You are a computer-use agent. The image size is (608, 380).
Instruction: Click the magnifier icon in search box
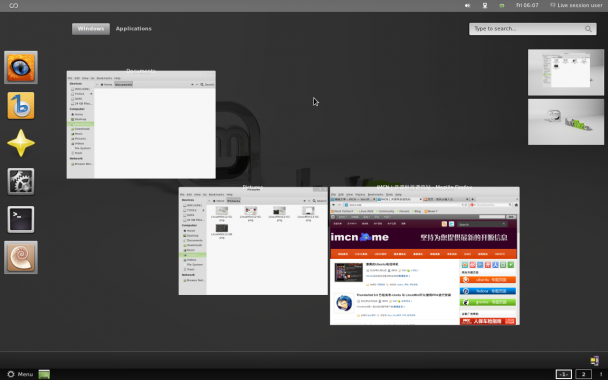coord(588,29)
